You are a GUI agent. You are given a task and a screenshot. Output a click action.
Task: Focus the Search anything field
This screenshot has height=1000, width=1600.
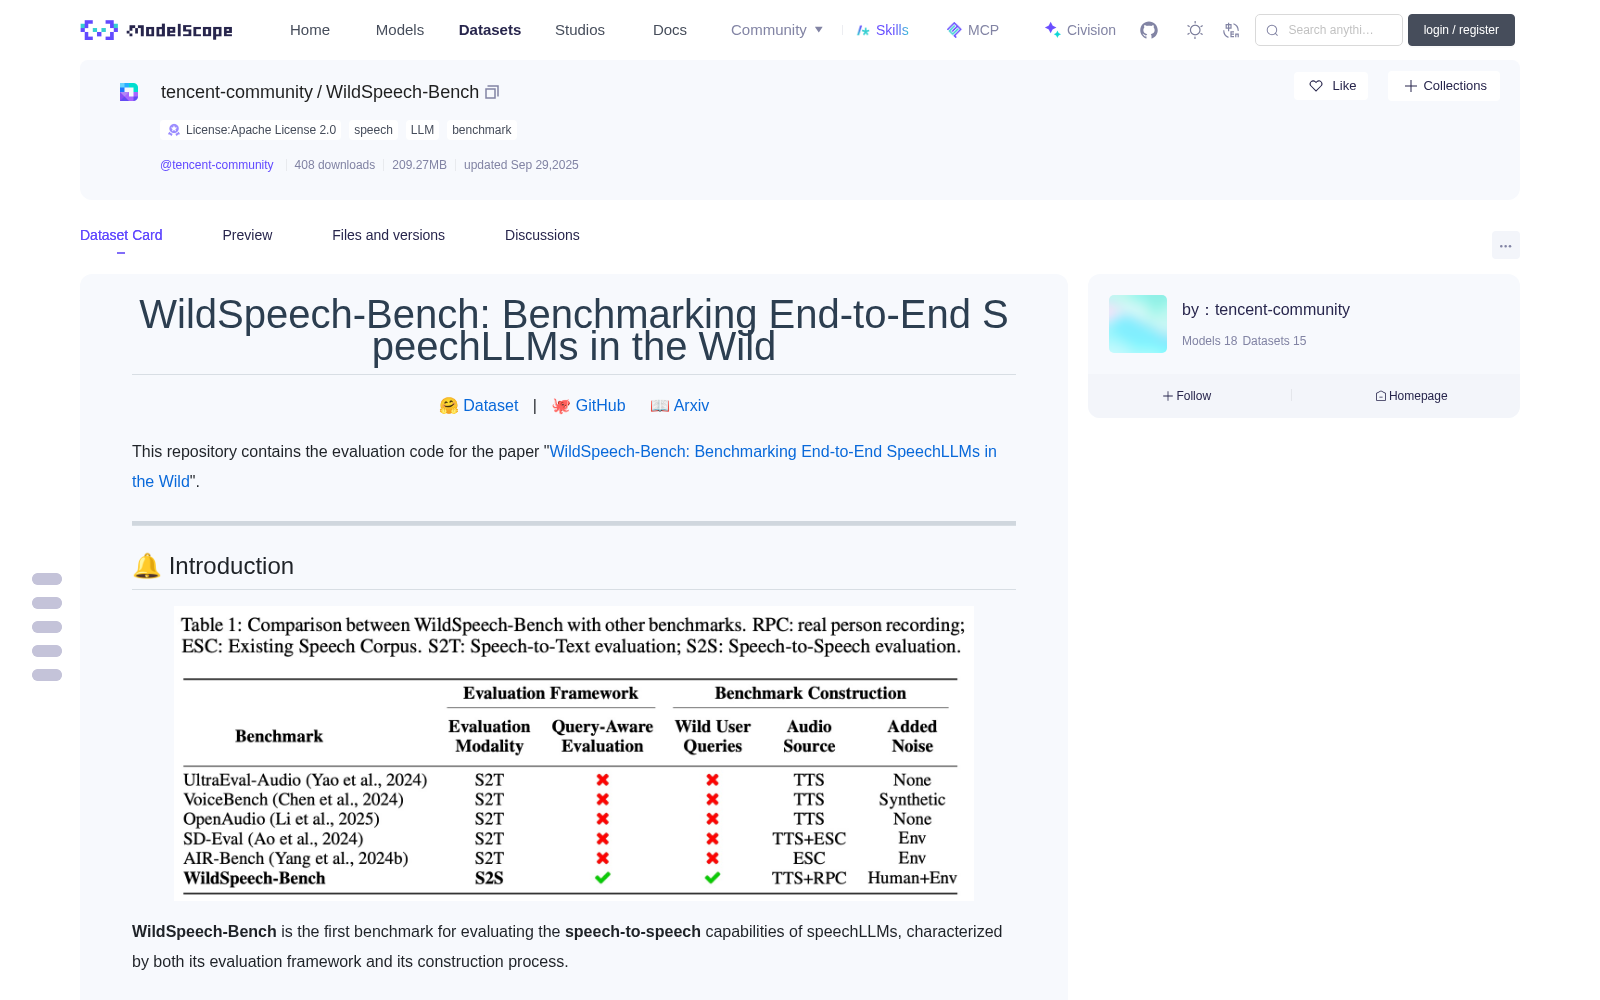(1329, 30)
